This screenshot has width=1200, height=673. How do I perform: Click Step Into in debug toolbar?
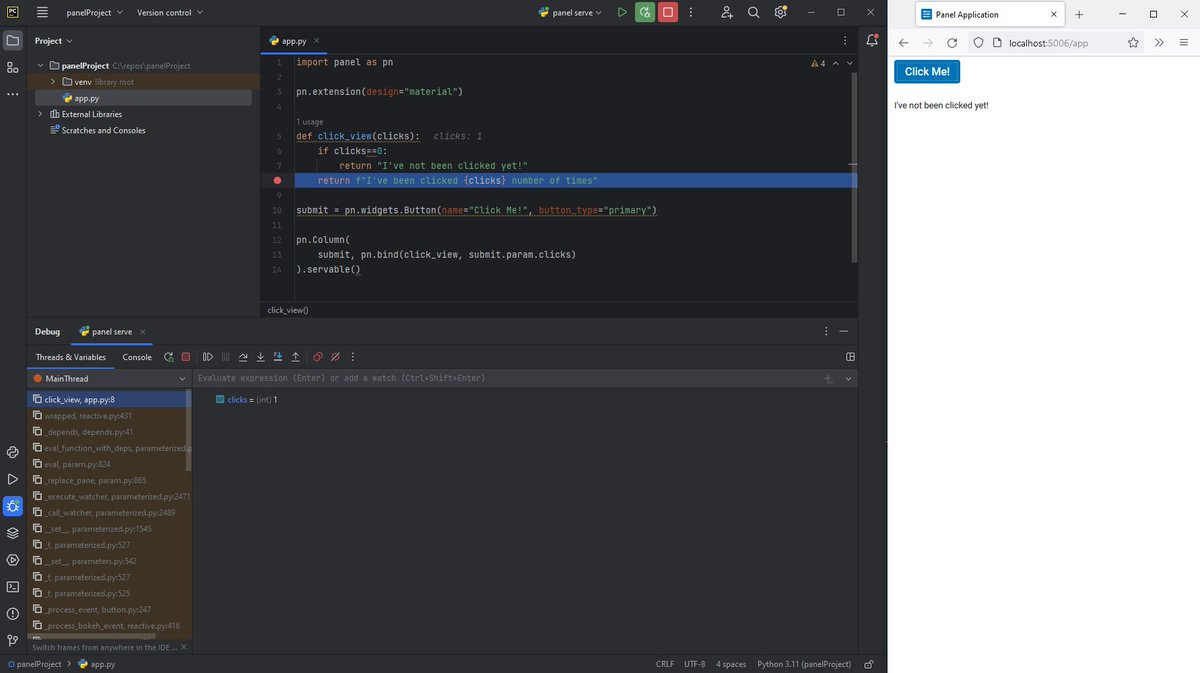[x=261, y=357]
